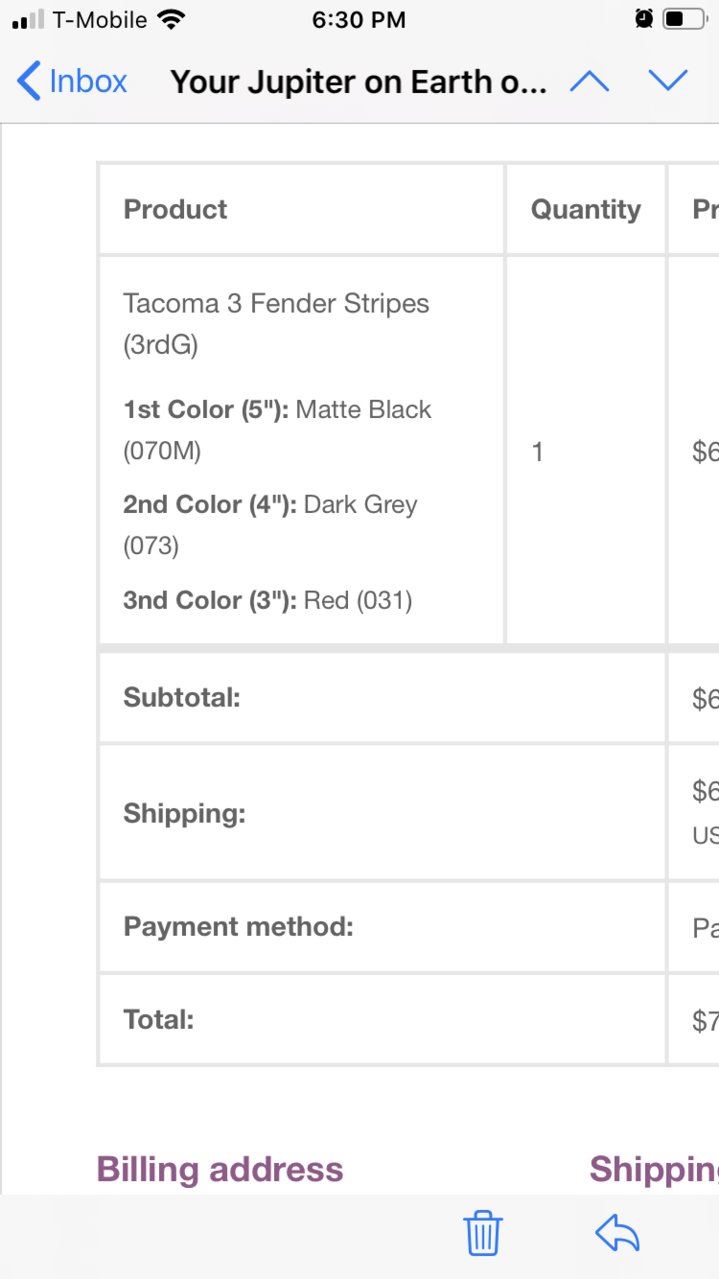Open previous message with up chevron
The image size is (719, 1279).
pyautogui.click(x=589, y=81)
